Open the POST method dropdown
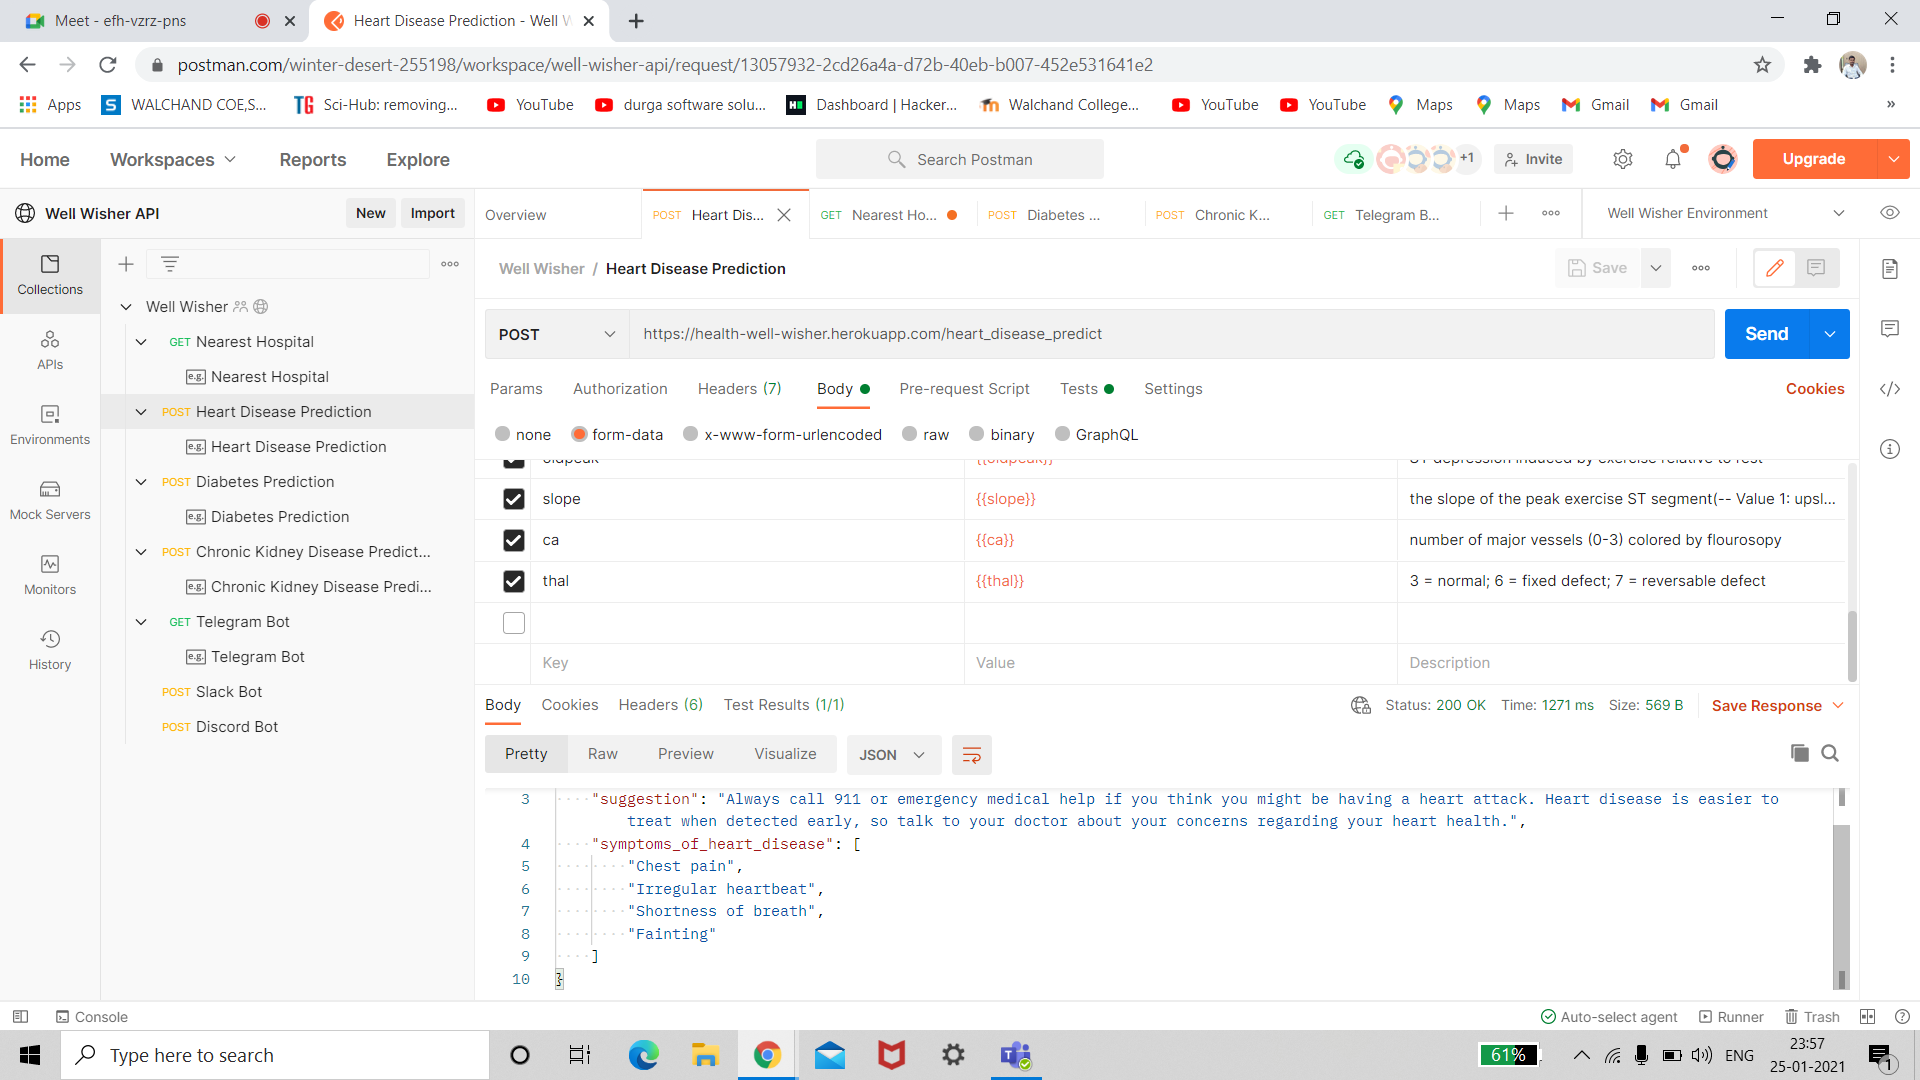This screenshot has height=1080, width=1920. [556, 334]
